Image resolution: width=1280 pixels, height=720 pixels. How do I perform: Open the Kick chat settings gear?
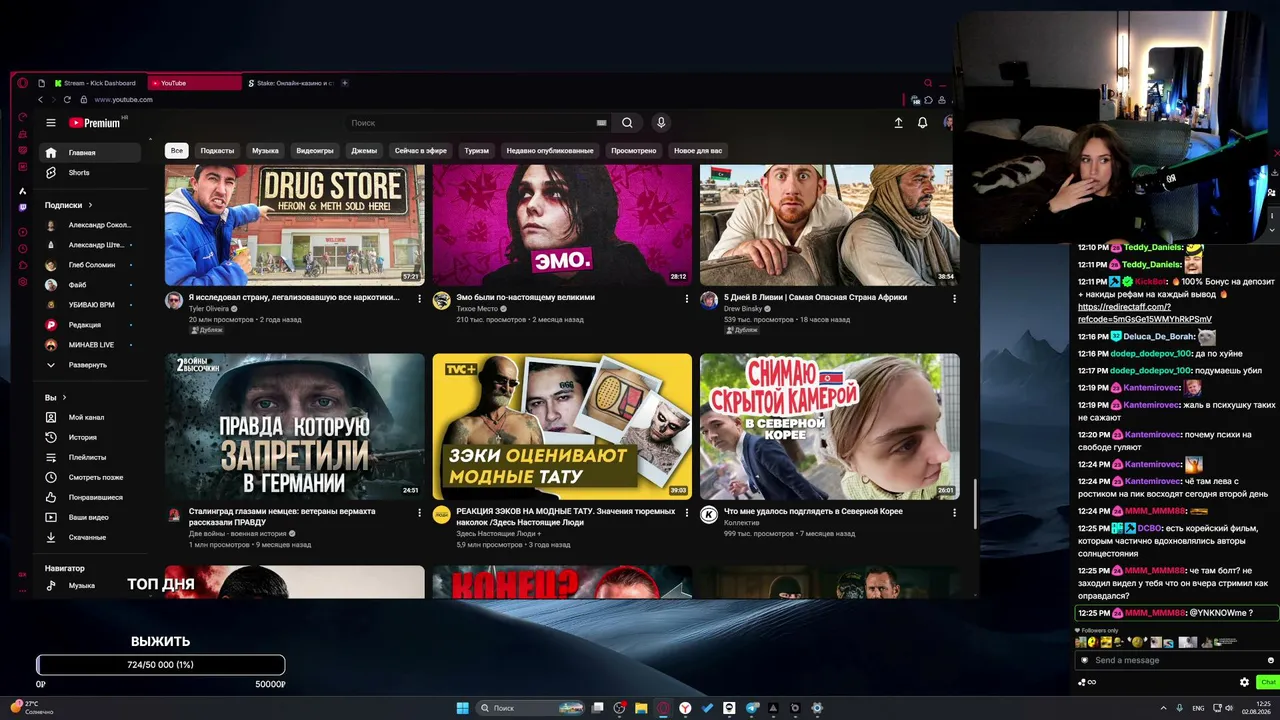(1244, 682)
